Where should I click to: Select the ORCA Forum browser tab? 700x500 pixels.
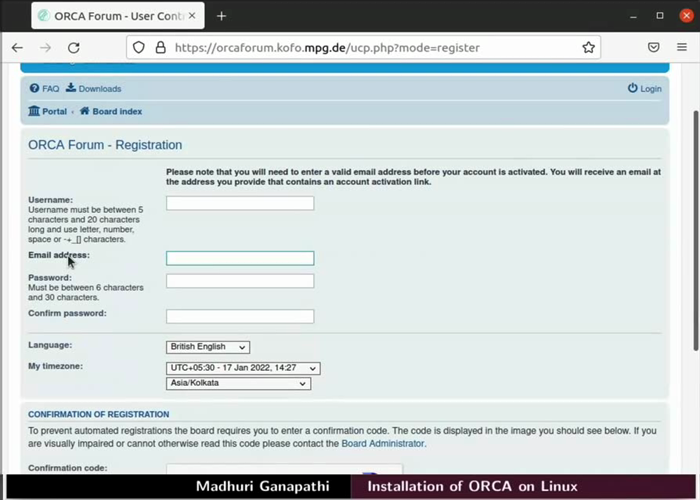coord(110,16)
